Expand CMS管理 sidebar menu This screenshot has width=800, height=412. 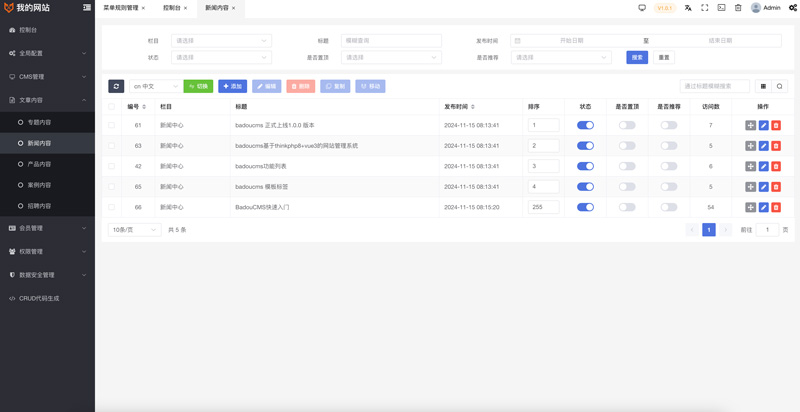[x=47, y=76]
